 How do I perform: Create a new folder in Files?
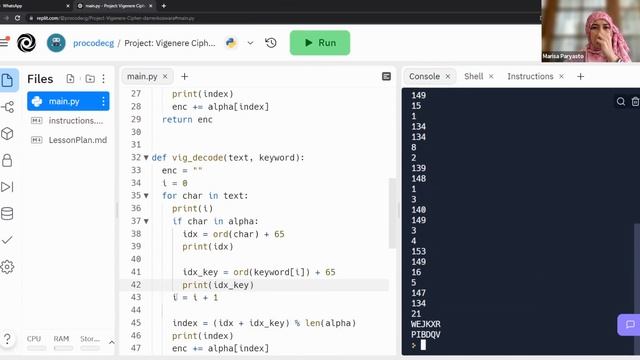[x=90, y=78]
